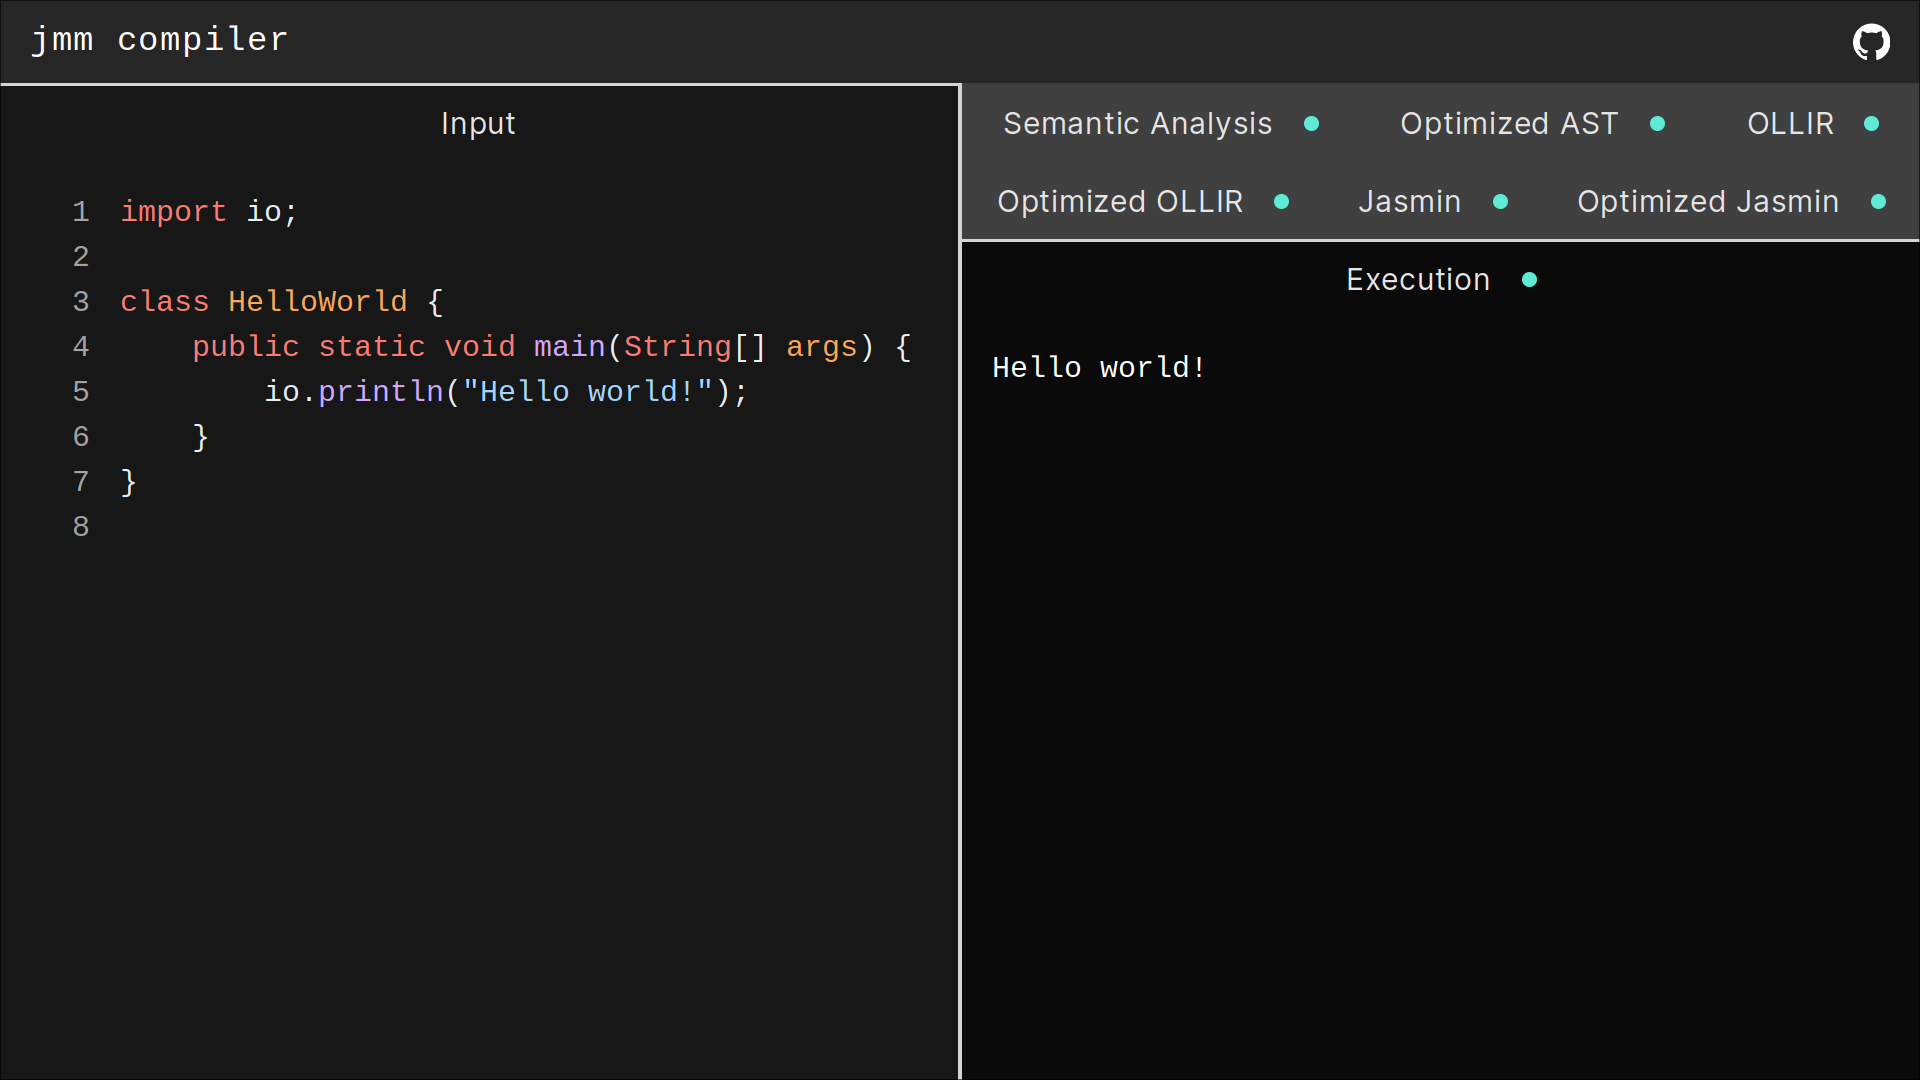Open the Optimized Jasmin tab
This screenshot has height=1080, width=1920.
1707,202
